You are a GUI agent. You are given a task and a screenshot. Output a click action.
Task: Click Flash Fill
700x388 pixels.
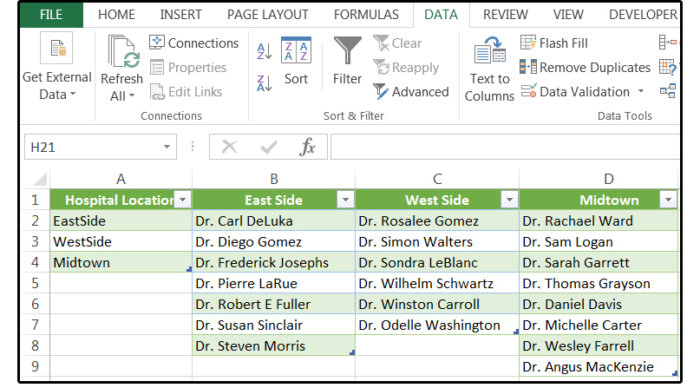pos(554,43)
